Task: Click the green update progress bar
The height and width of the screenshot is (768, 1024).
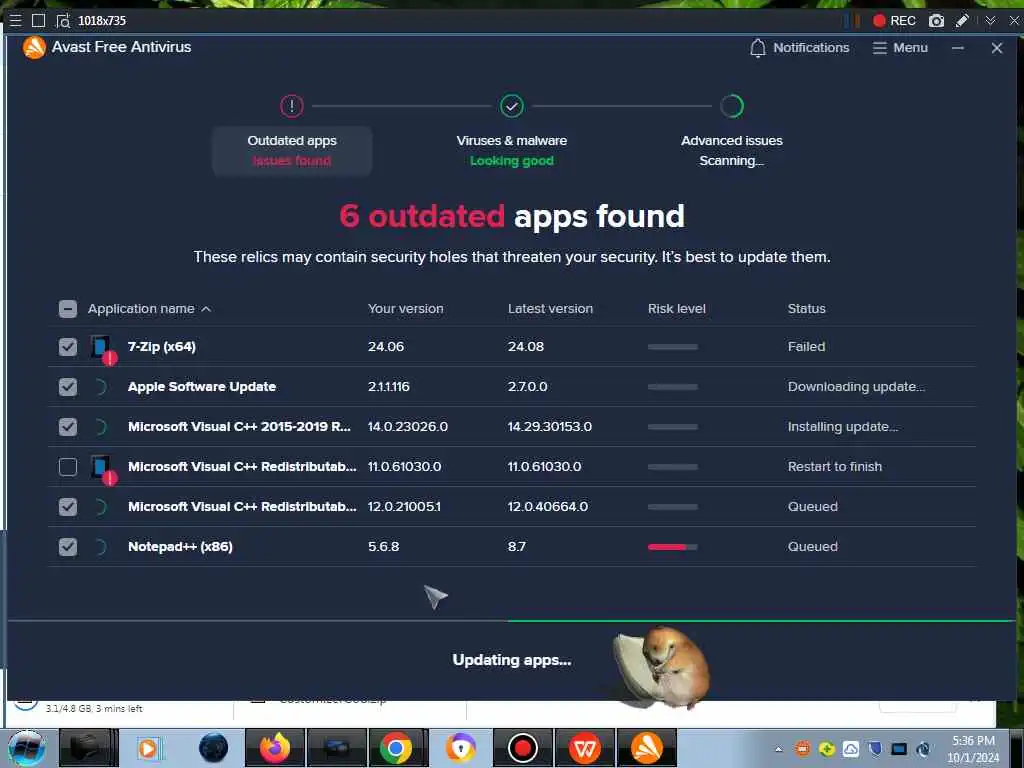Action: (761, 620)
